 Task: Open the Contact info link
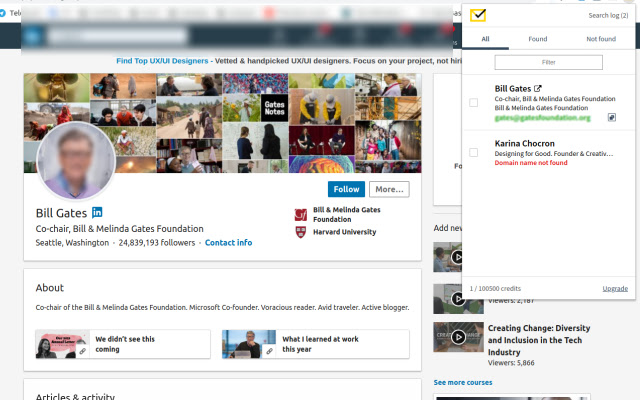tap(229, 242)
